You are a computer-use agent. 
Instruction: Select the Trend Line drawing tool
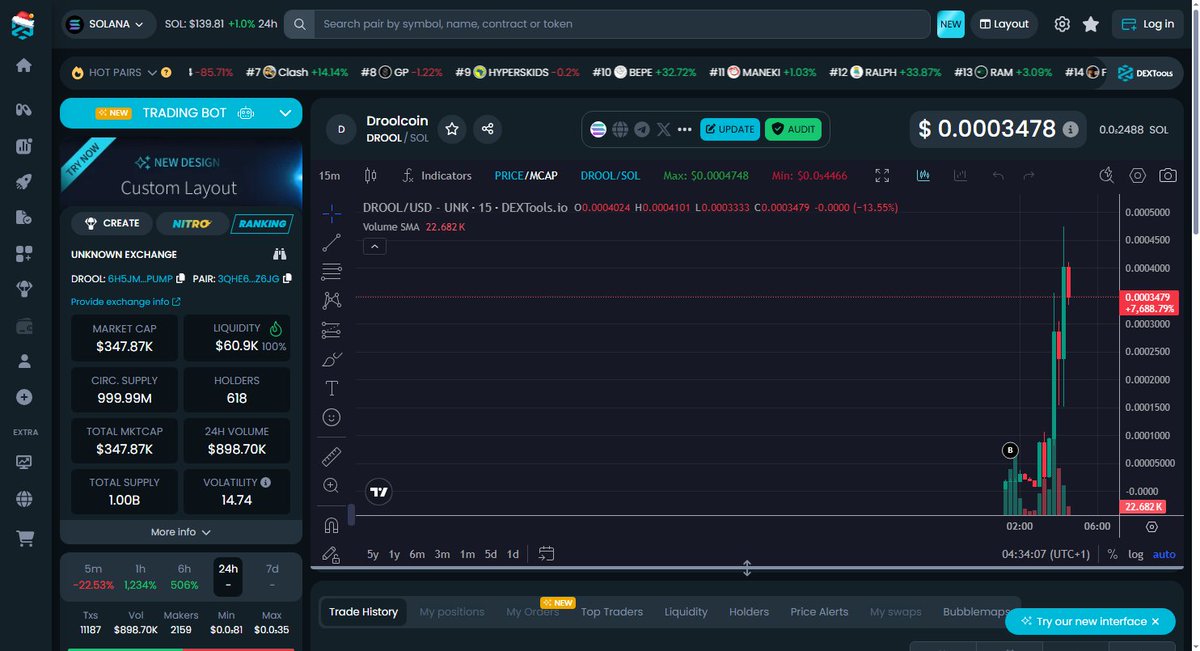click(330, 241)
